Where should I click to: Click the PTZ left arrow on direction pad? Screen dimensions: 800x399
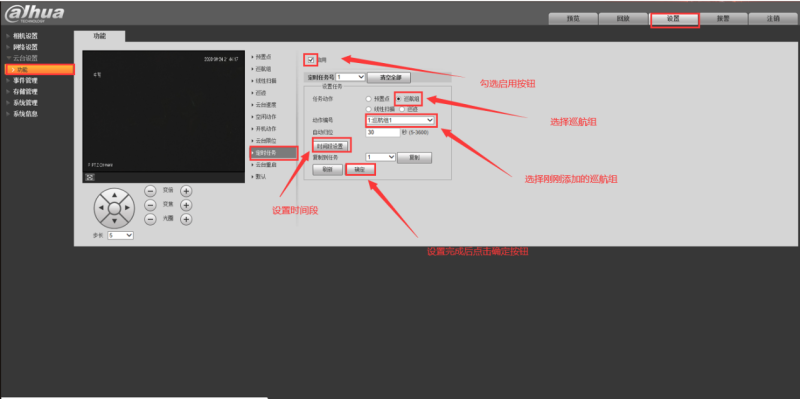click(101, 208)
